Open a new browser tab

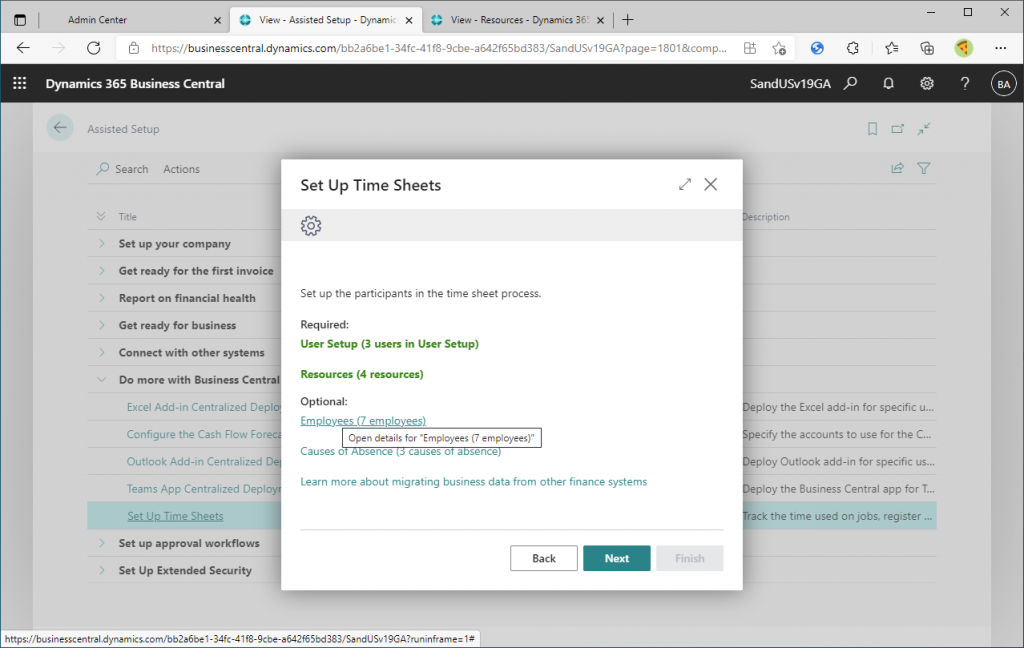(x=628, y=20)
